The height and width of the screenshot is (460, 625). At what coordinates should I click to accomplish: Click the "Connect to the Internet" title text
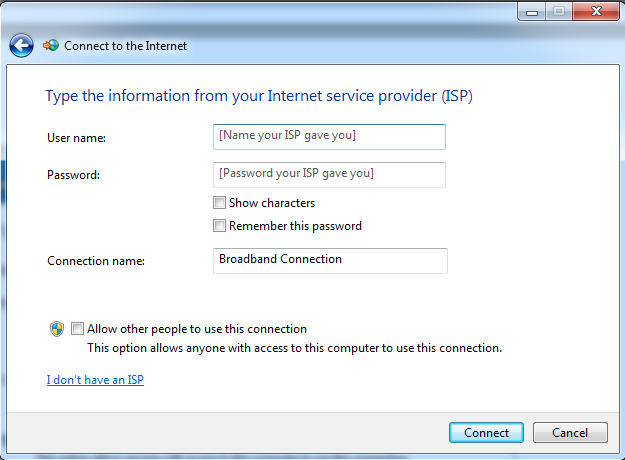[126, 46]
